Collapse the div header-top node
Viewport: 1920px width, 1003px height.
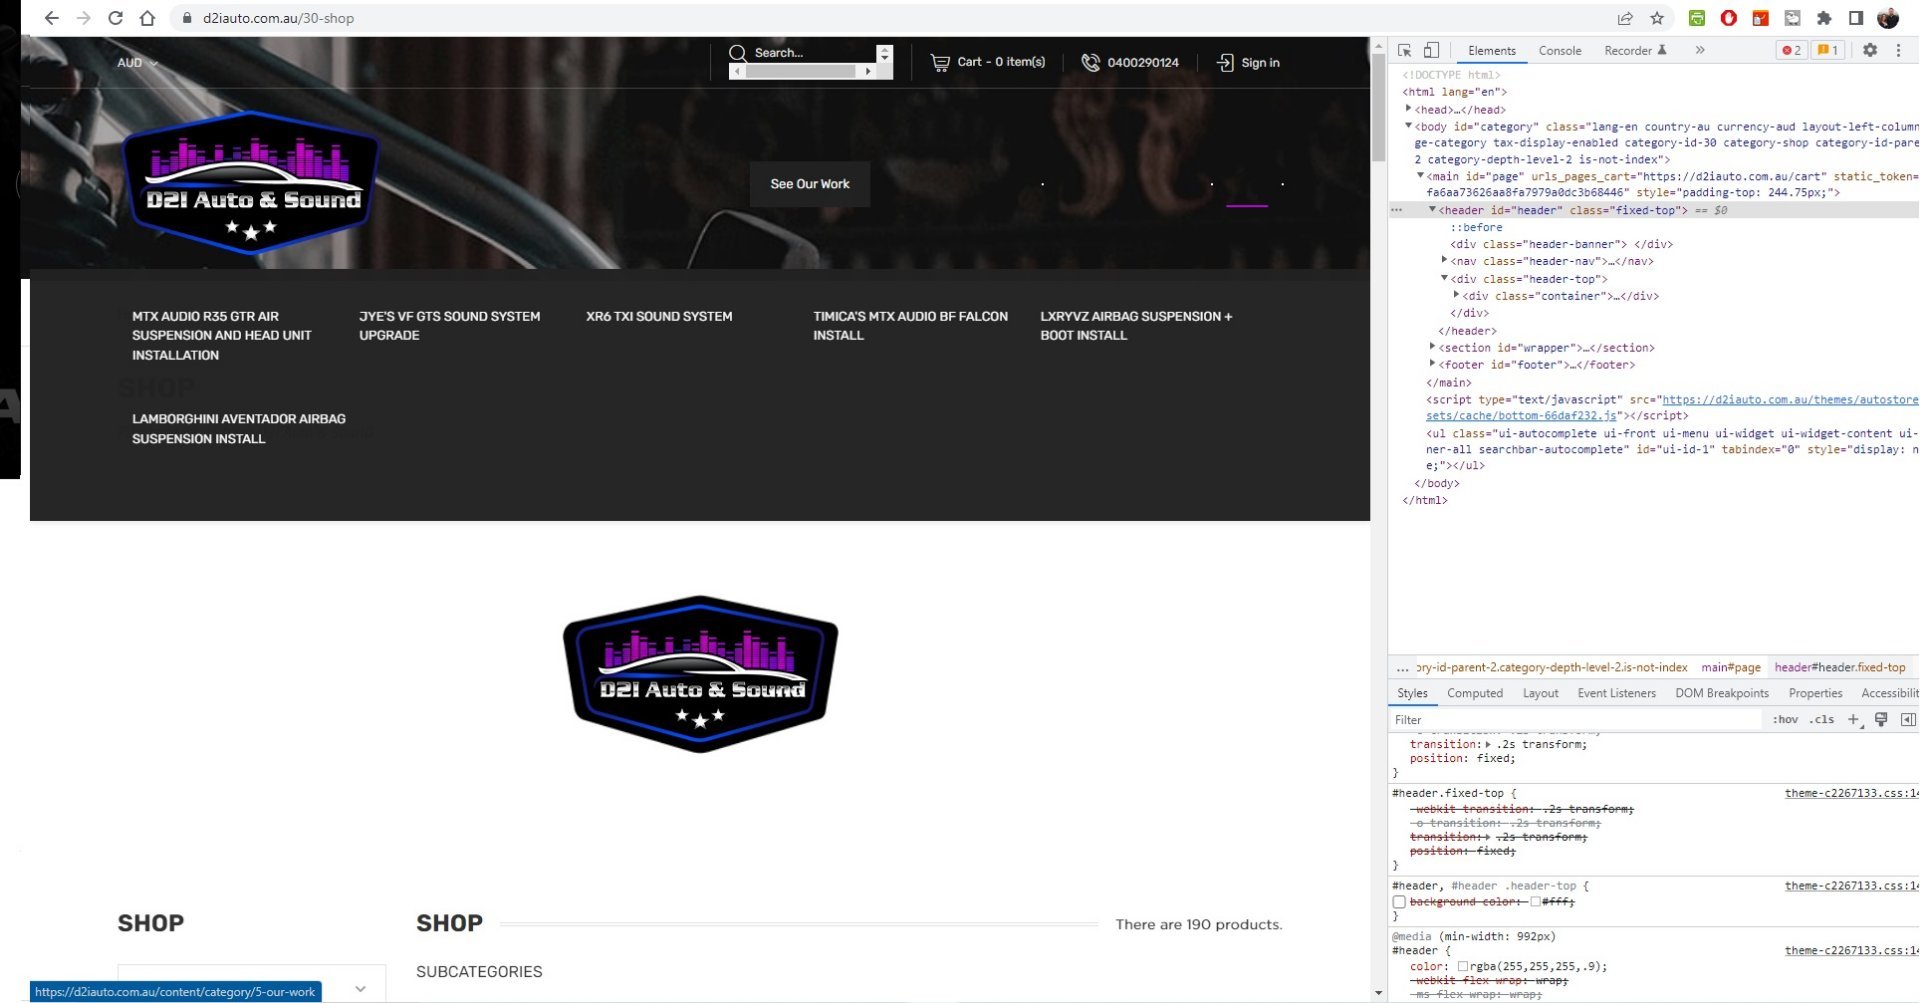point(1444,278)
